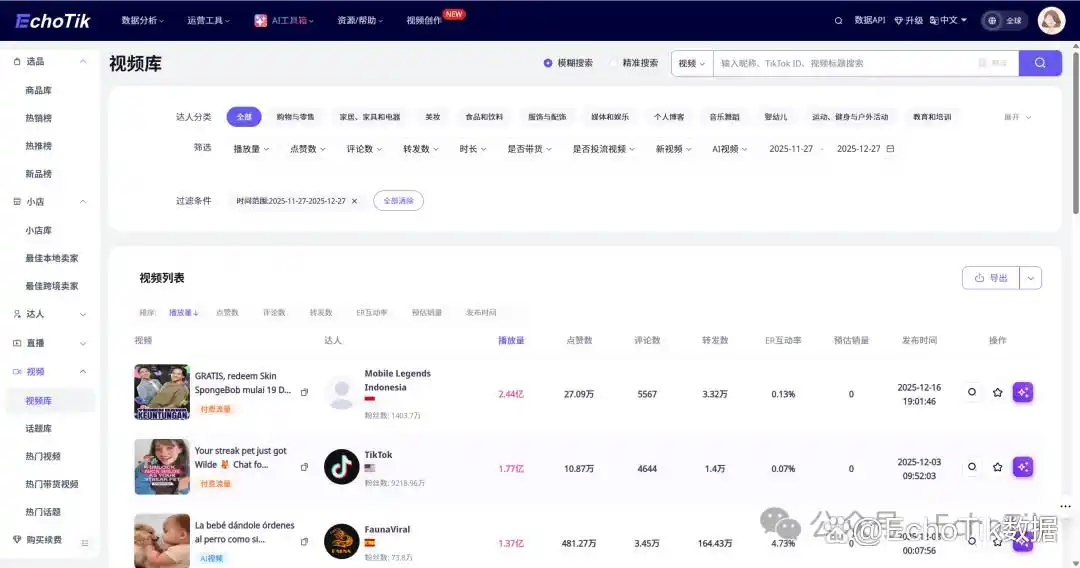Open the user profile avatar
Viewport: 1080px width, 568px height.
(1051, 20)
